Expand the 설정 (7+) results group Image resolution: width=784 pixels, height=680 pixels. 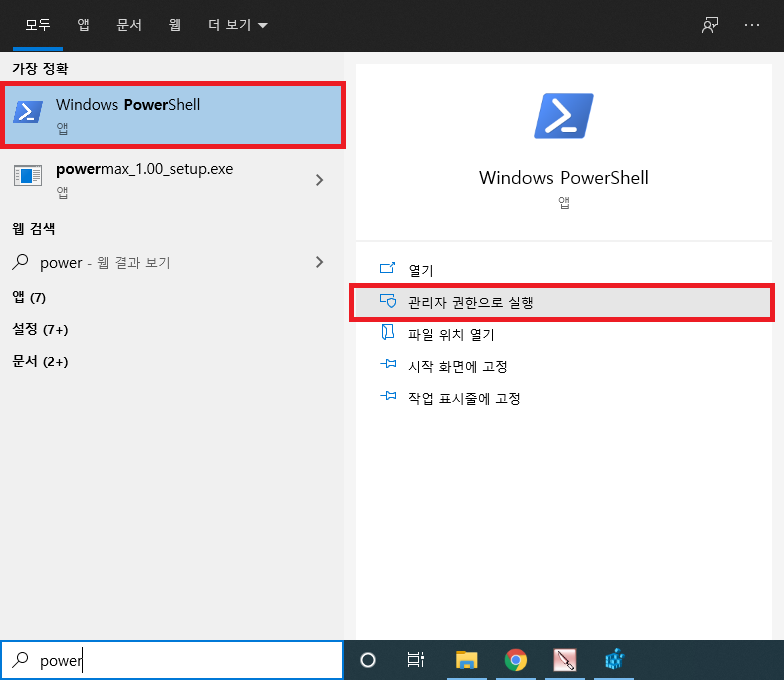(x=40, y=330)
